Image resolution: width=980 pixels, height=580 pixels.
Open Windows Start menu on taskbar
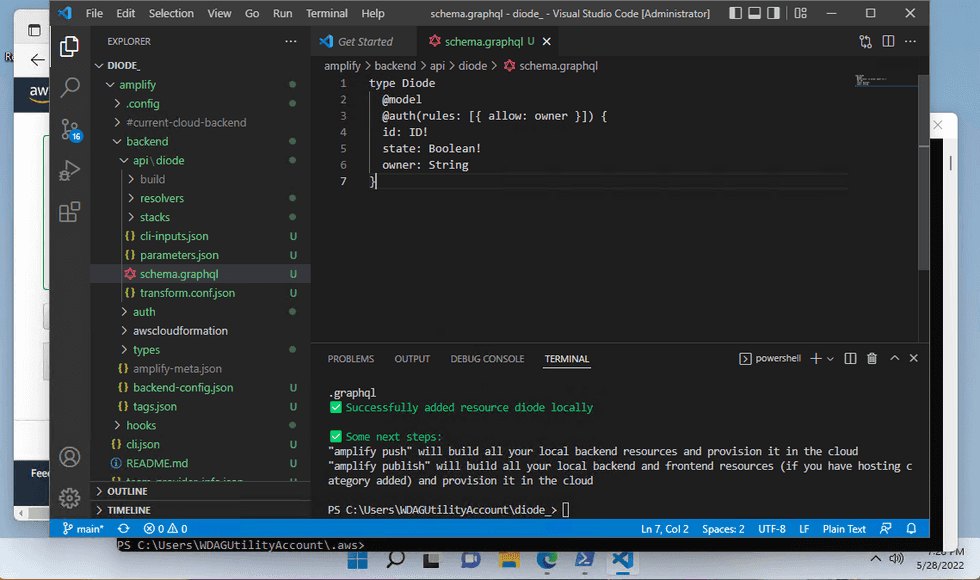[358, 559]
